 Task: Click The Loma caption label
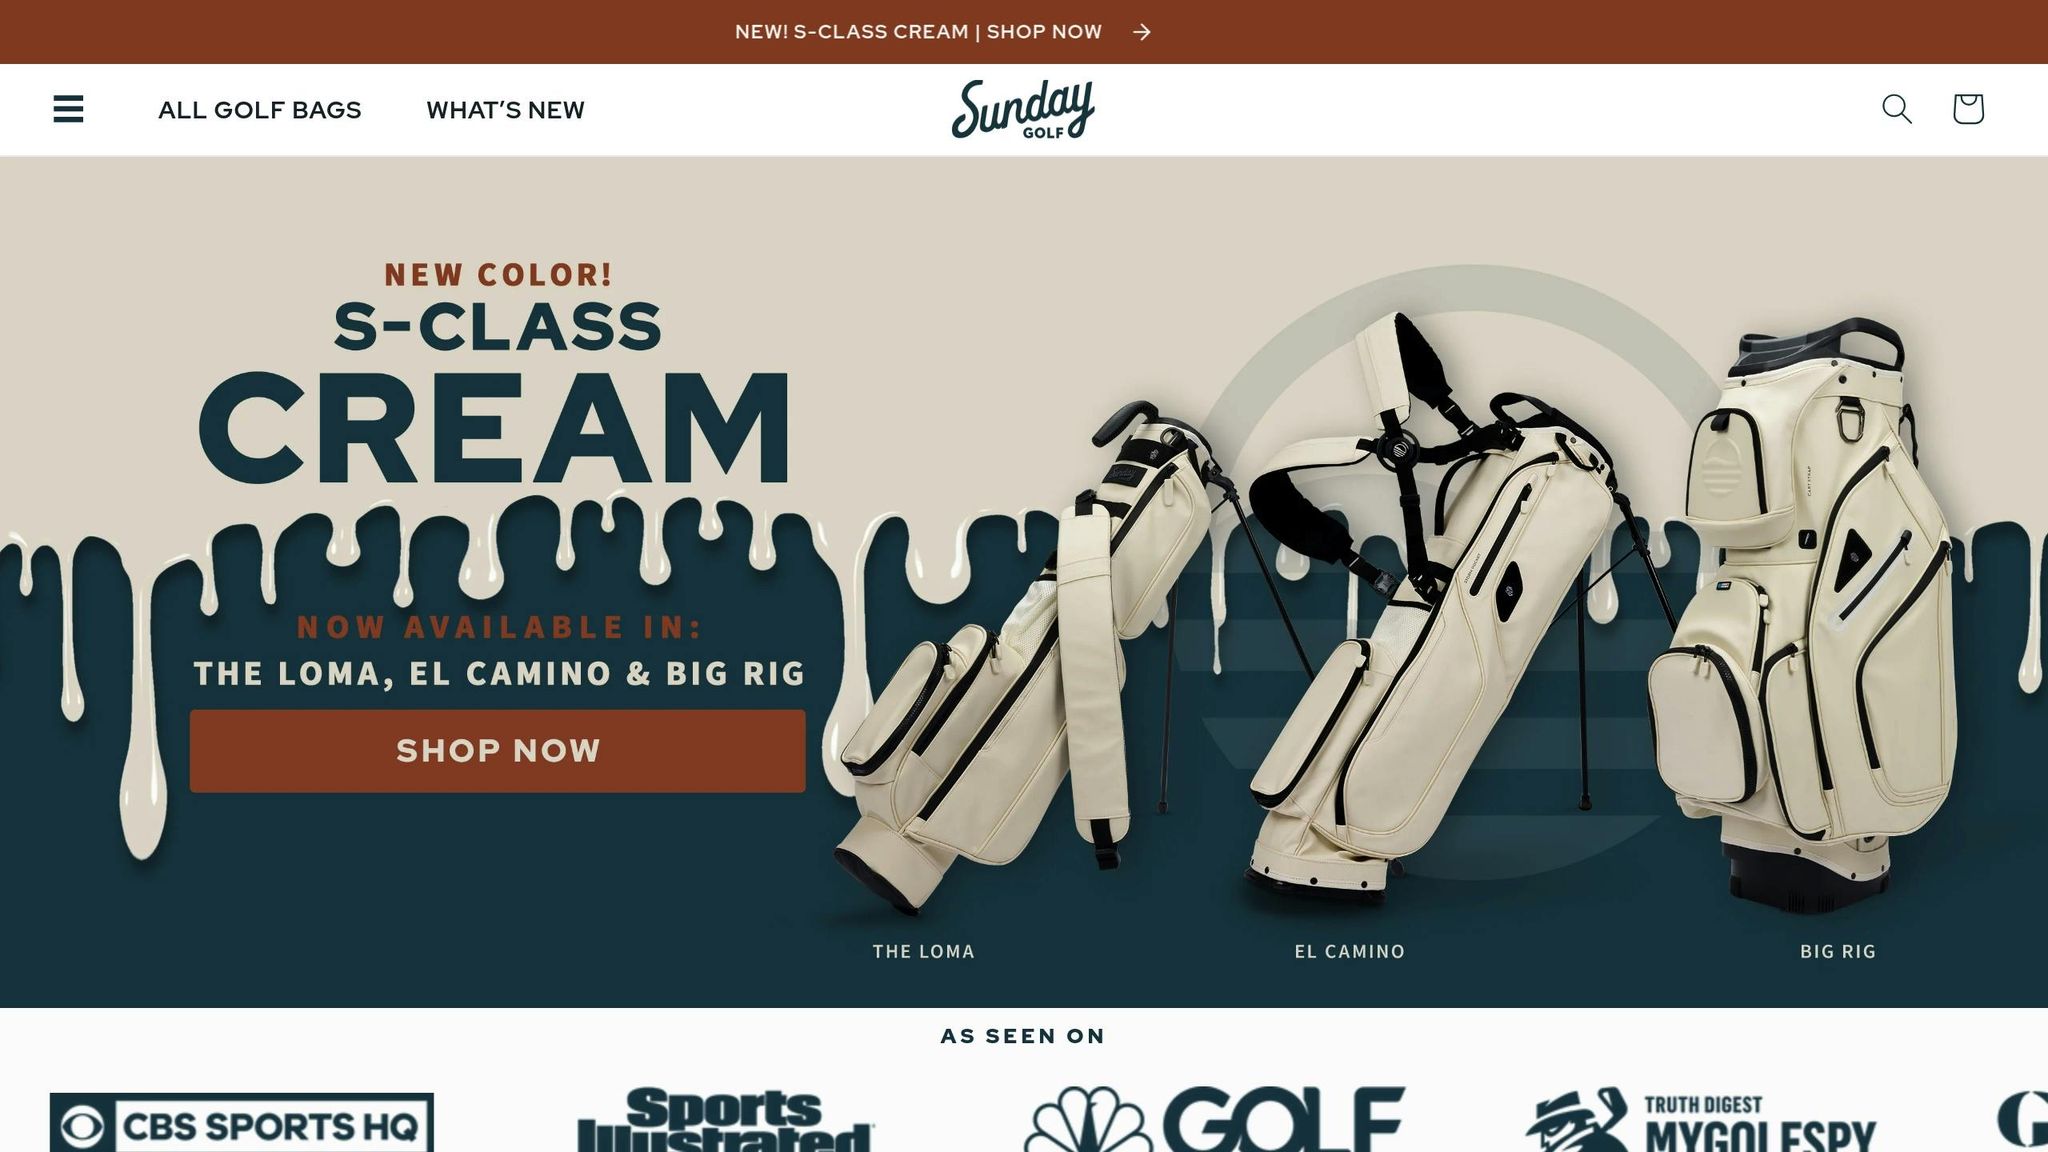[923, 951]
